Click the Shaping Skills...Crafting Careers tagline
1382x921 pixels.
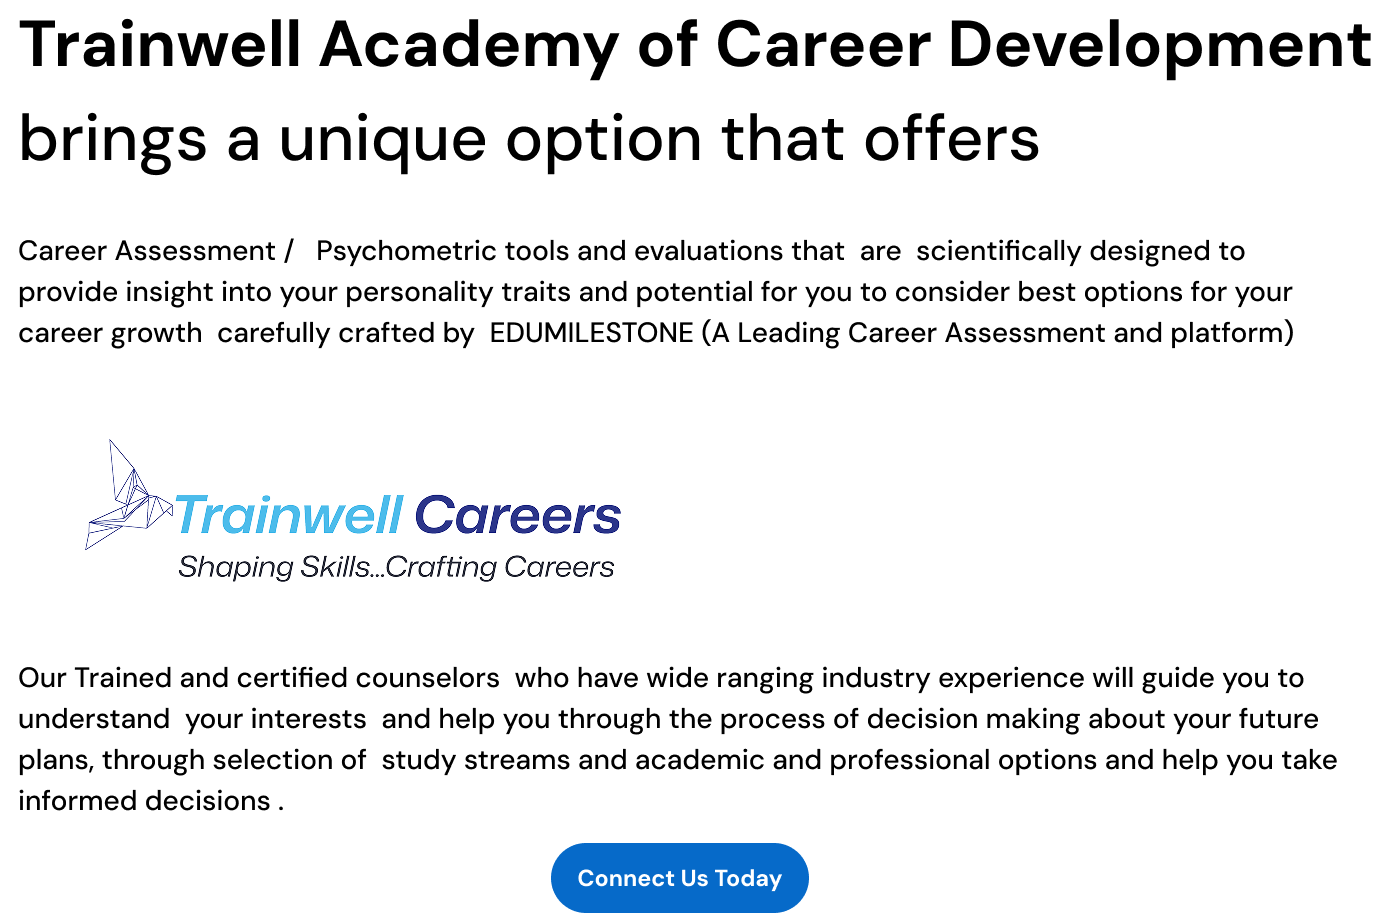tap(396, 568)
